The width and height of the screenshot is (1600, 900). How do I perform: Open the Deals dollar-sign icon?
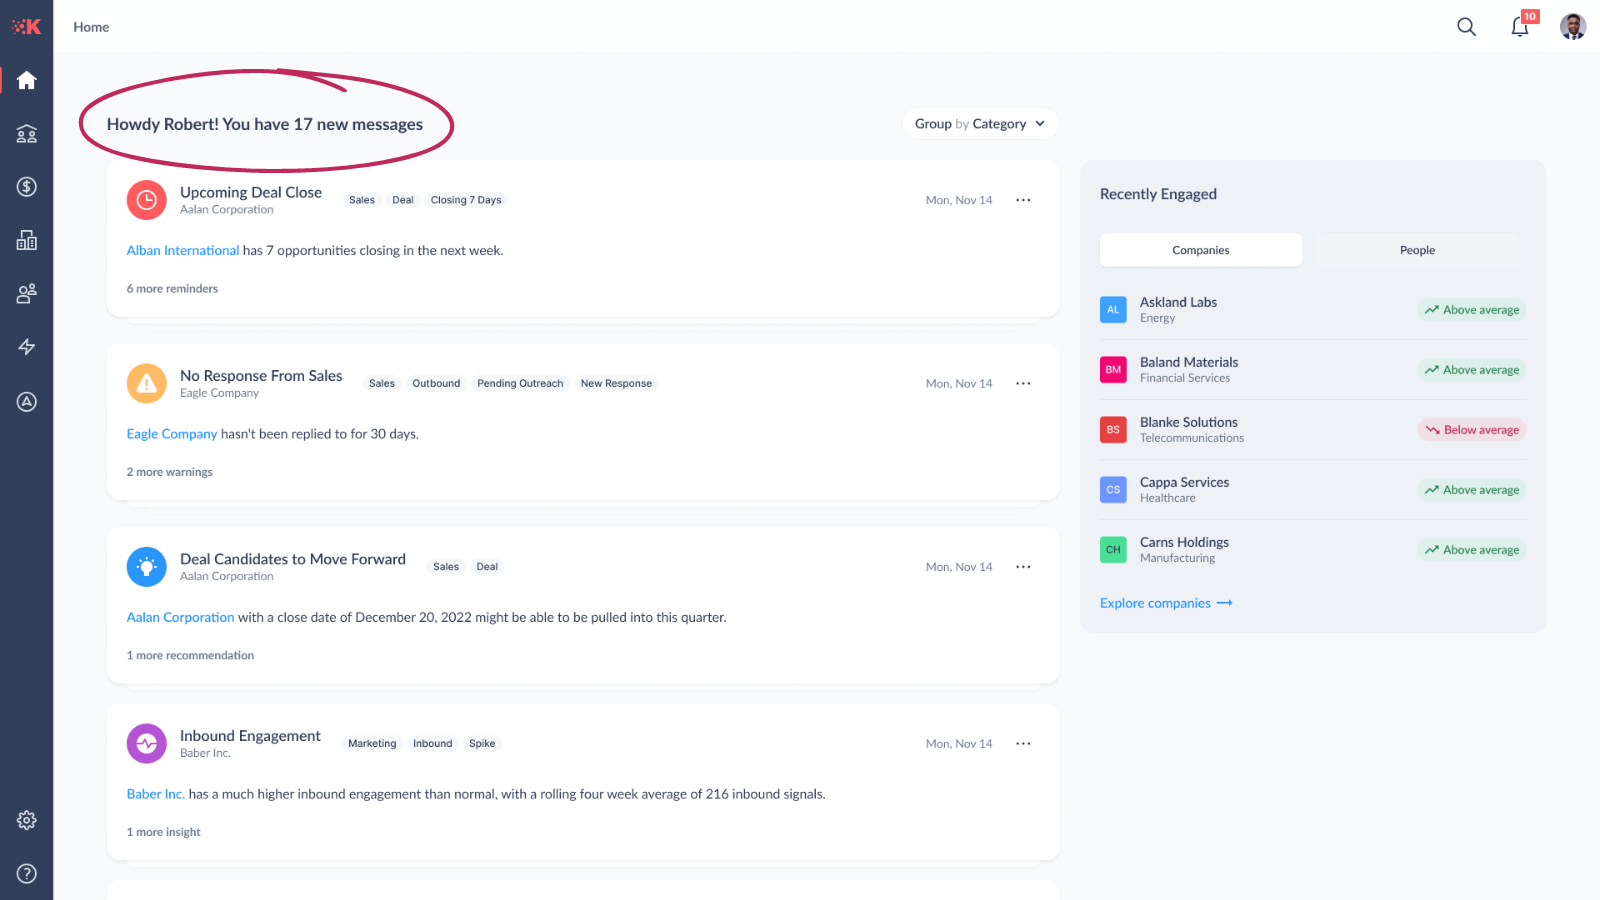27,186
